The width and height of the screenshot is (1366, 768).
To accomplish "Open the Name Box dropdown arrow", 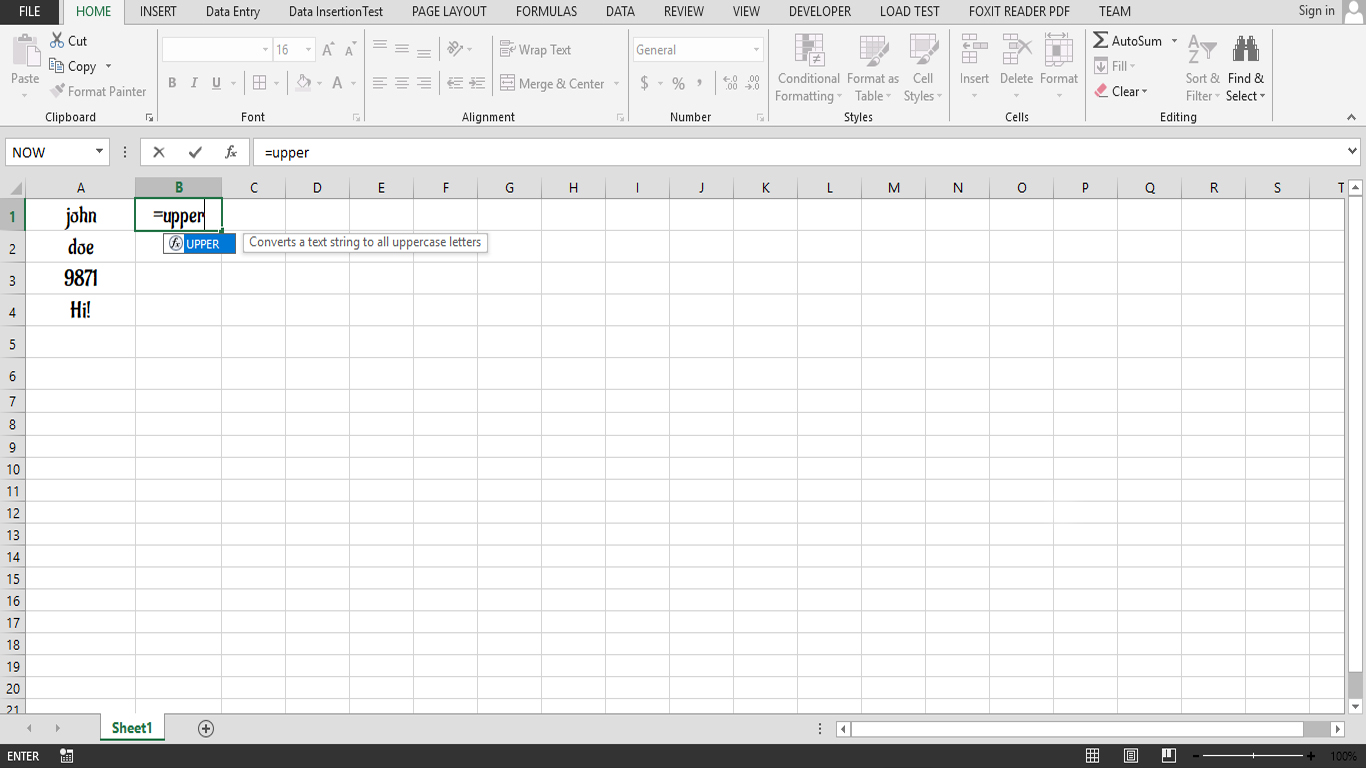I will [x=99, y=152].
